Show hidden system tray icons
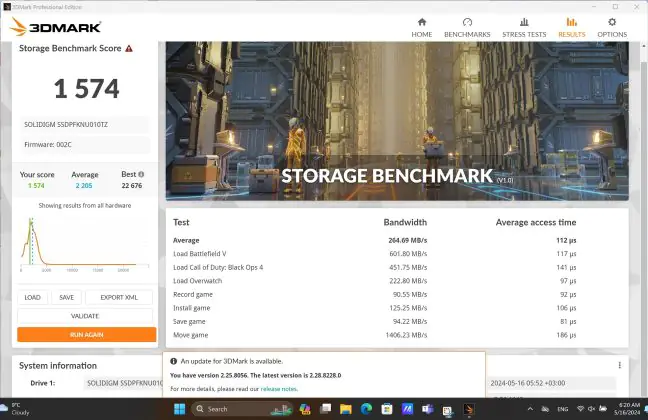 [530, 409]
